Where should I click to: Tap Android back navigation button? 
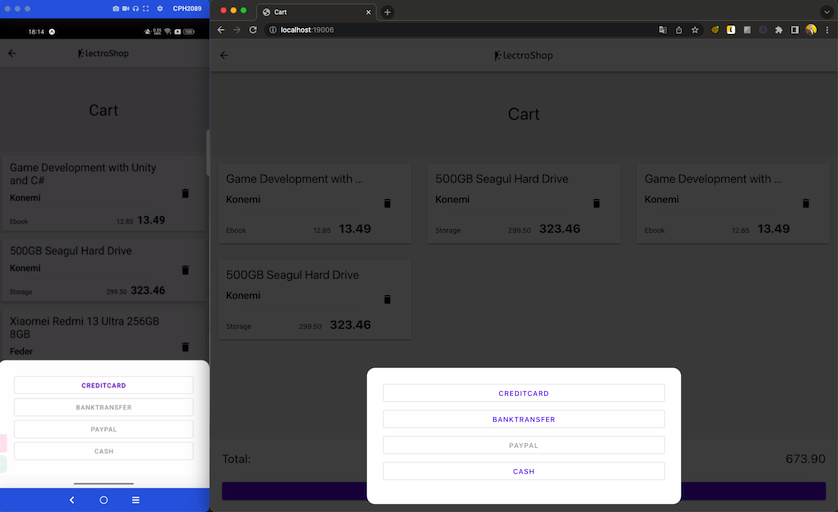click(x=72, y=500)
